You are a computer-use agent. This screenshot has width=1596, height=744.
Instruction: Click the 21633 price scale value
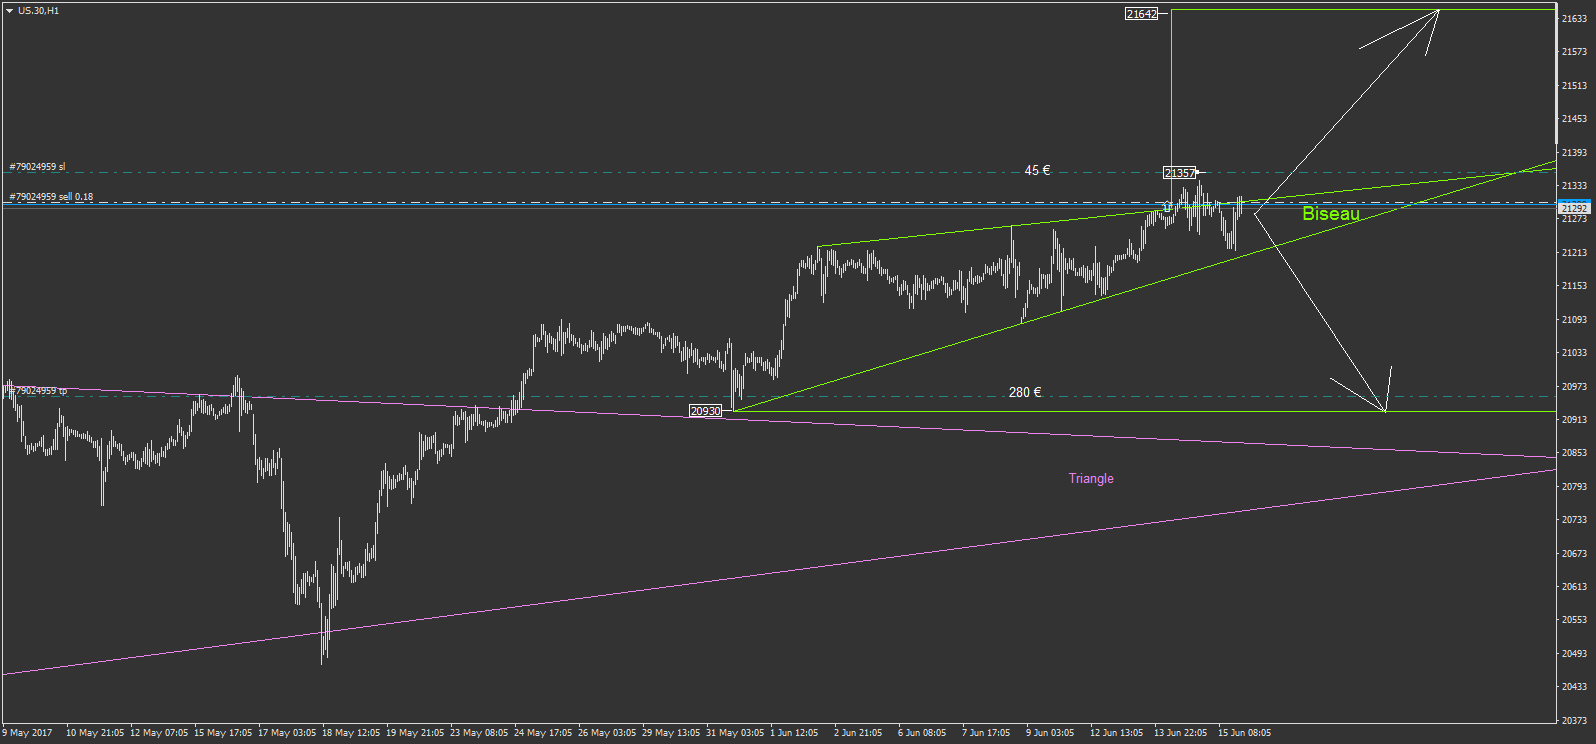point(1574,18)
